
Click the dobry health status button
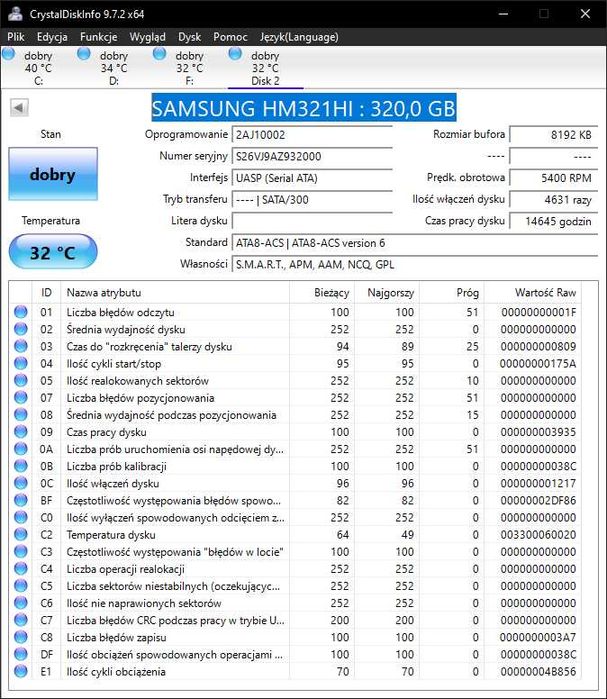(x=53, y=174)
